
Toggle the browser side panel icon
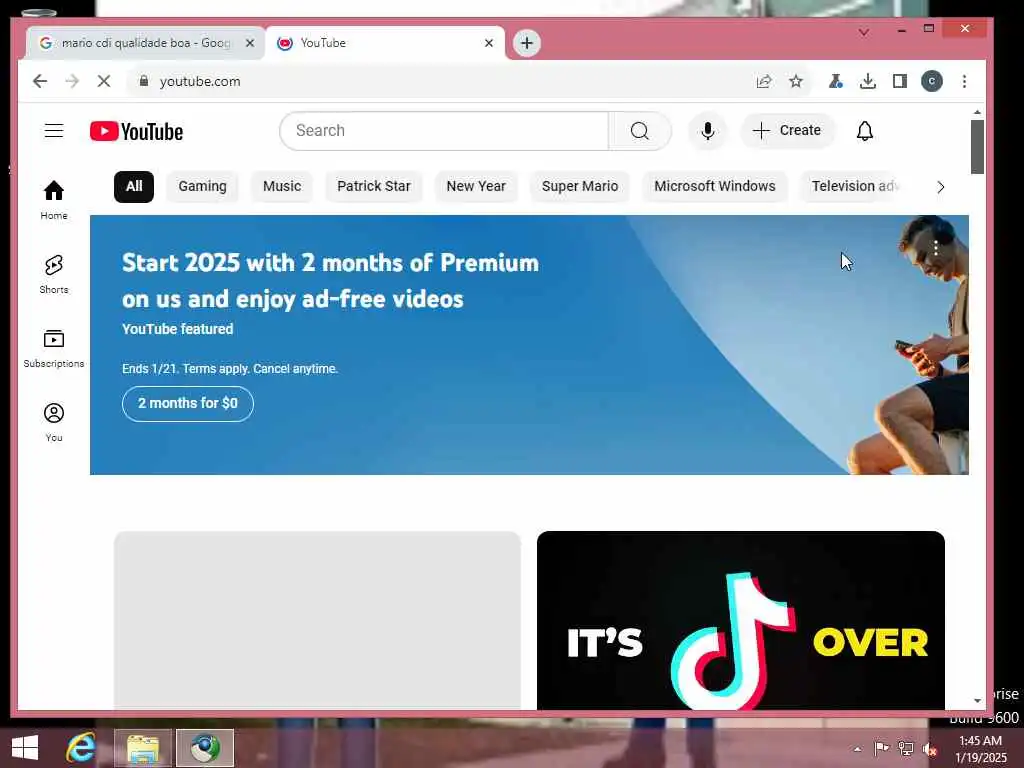click(x=900, y=81)
